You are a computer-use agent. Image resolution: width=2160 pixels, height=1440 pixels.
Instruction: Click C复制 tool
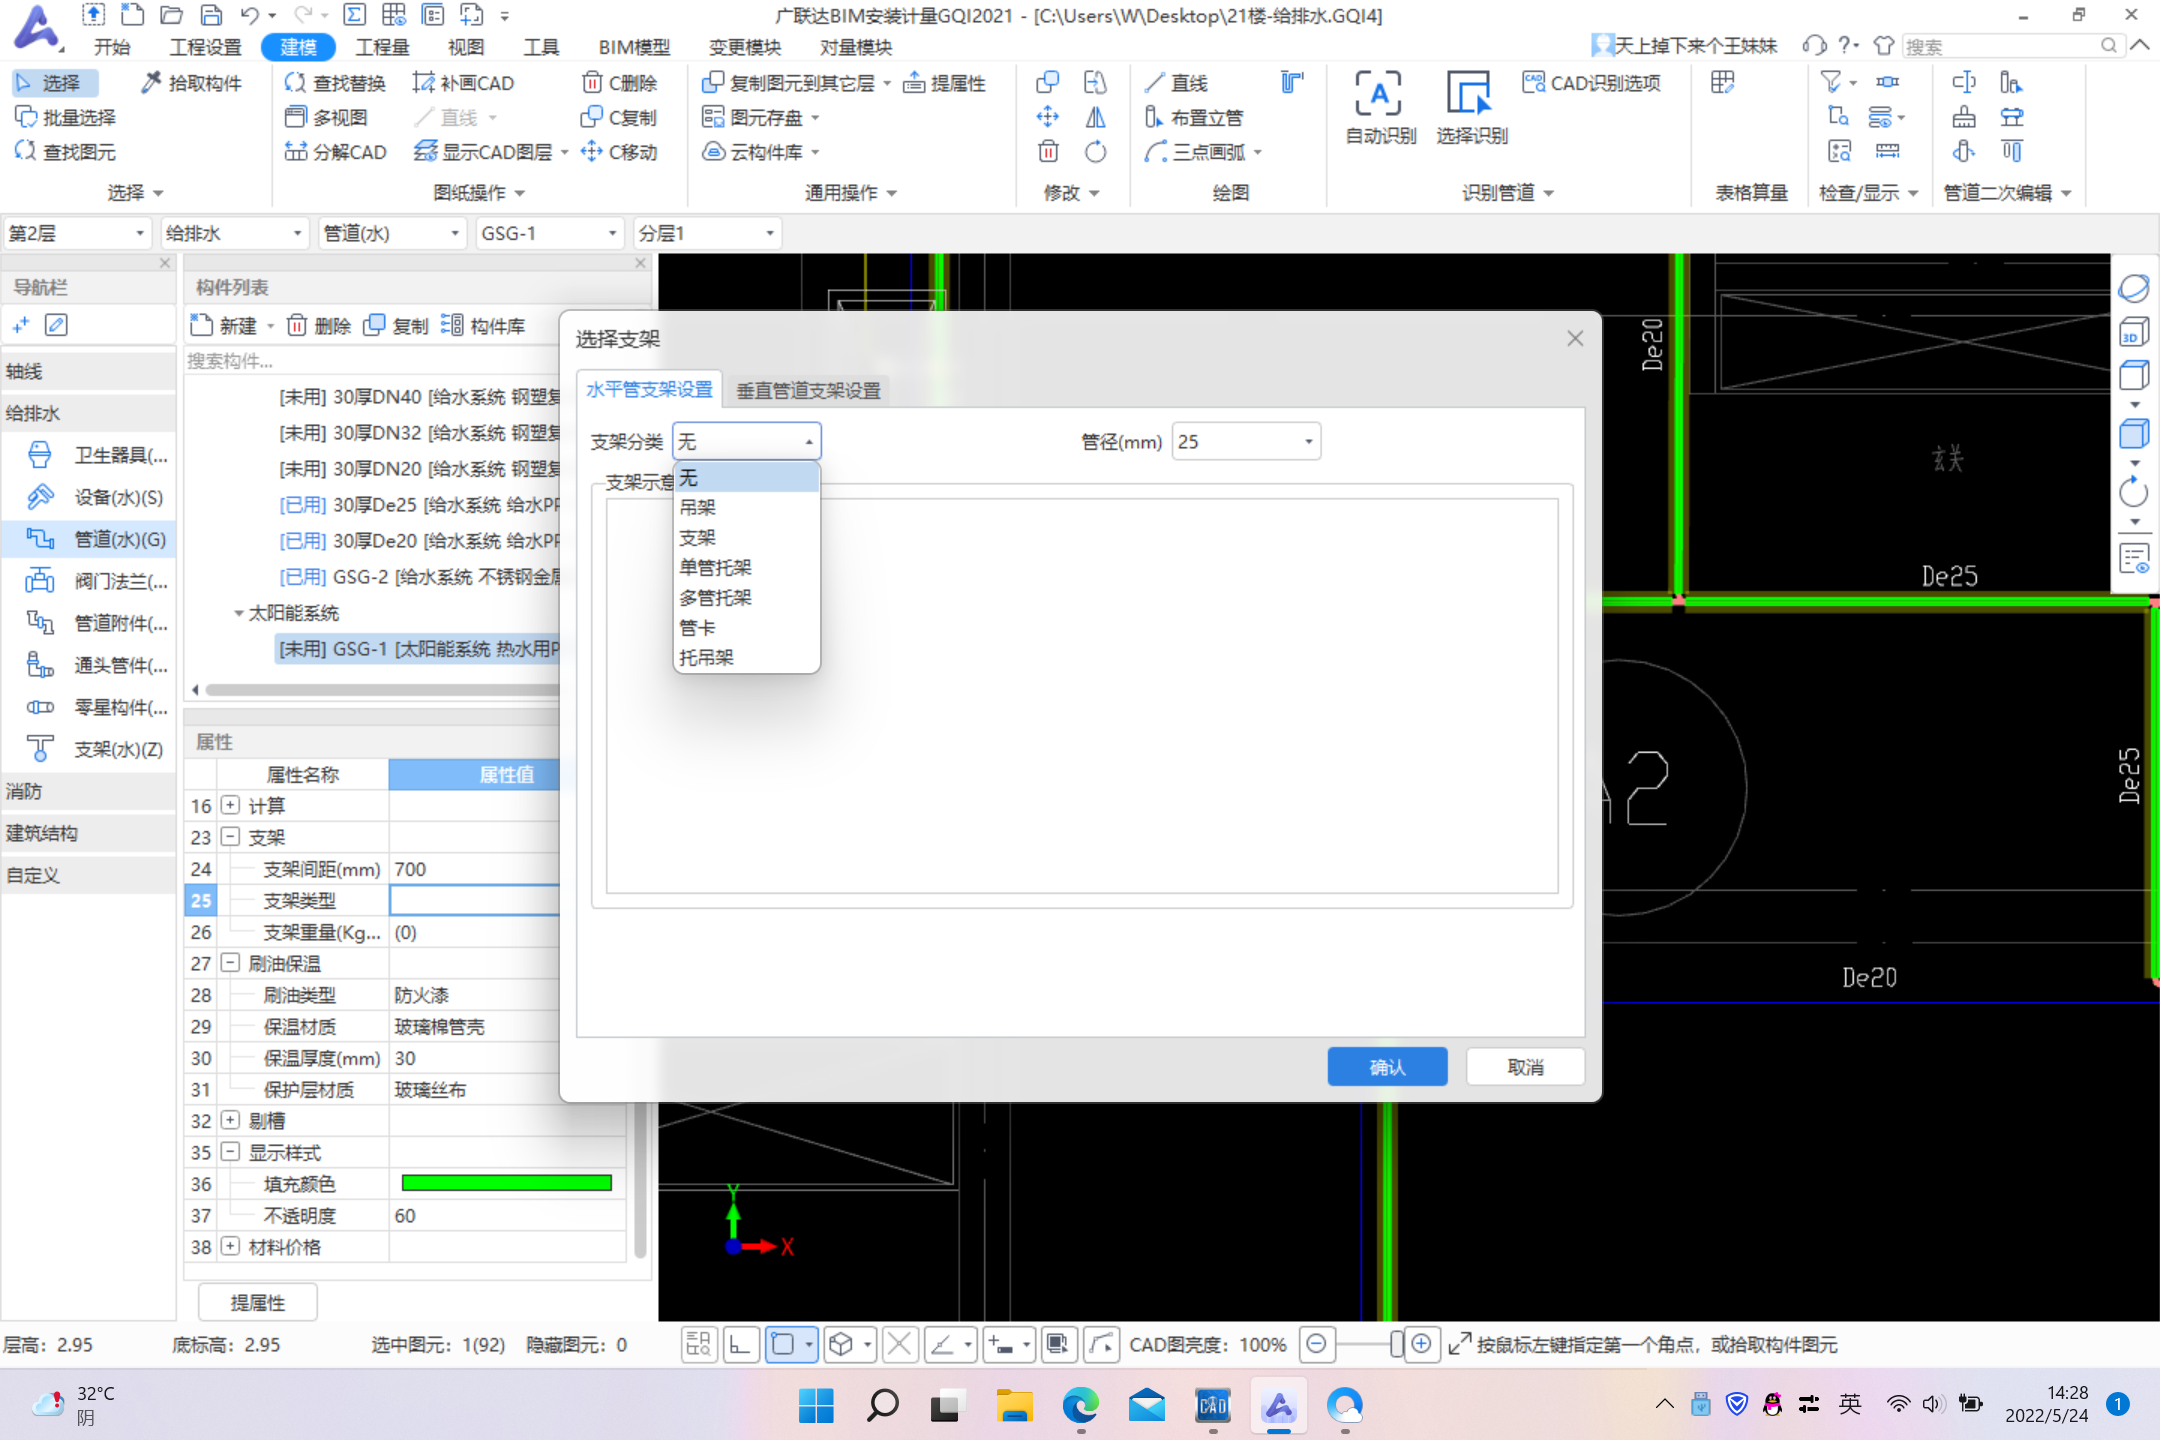pos(619,117)
